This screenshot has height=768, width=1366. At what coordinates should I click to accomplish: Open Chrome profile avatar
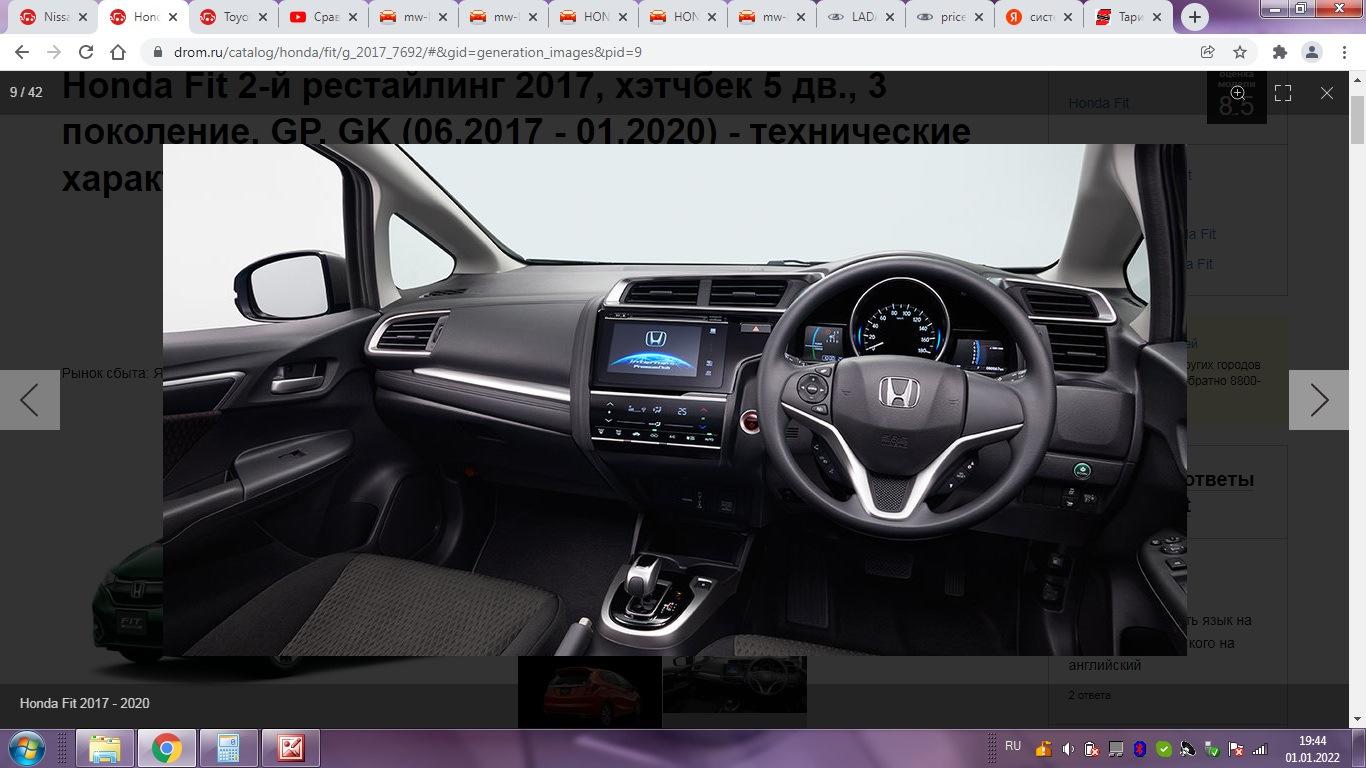[x=1311, y=52]
